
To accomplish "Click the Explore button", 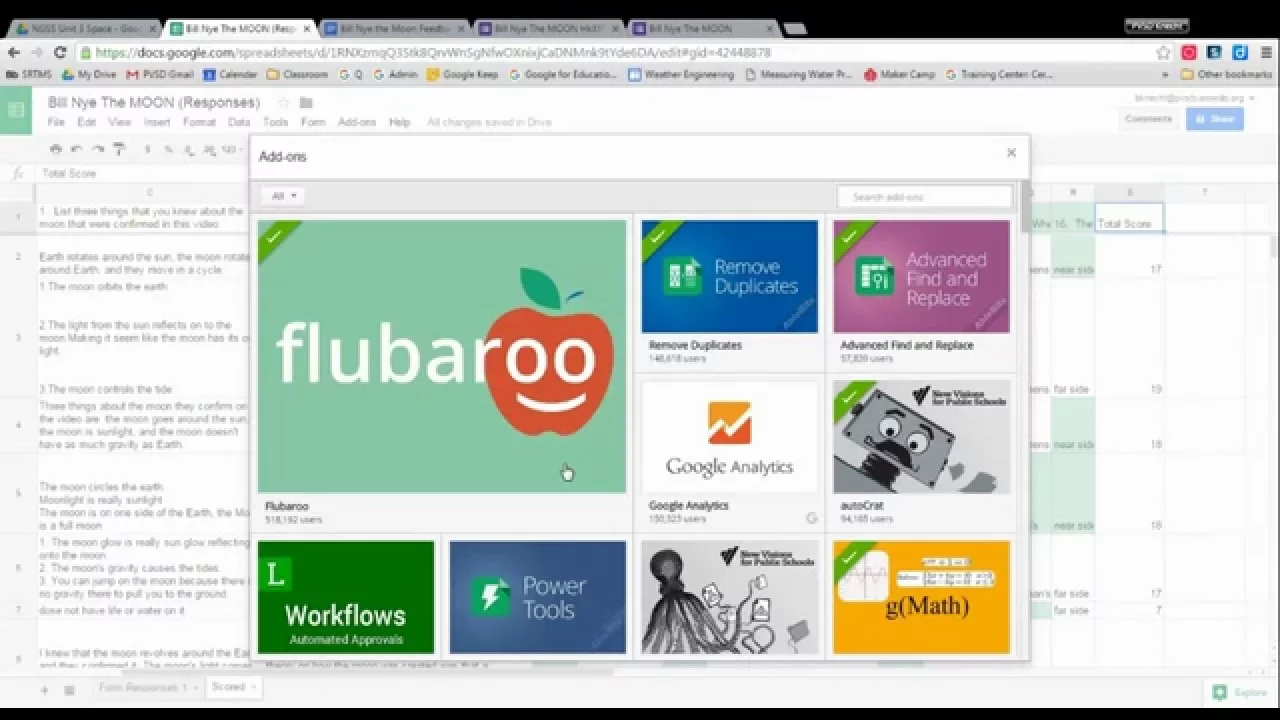I will click(1240, 692).
